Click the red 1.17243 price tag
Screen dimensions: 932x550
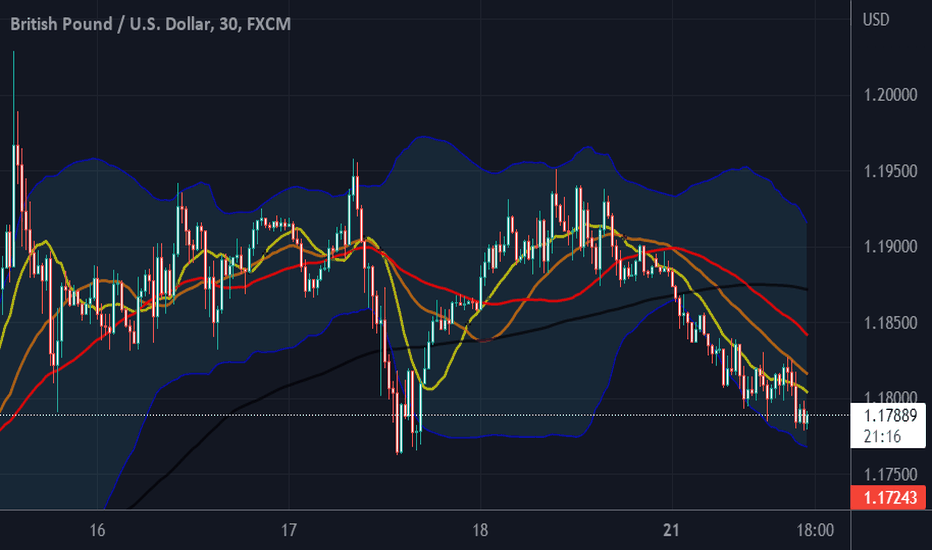click(888, 497)
